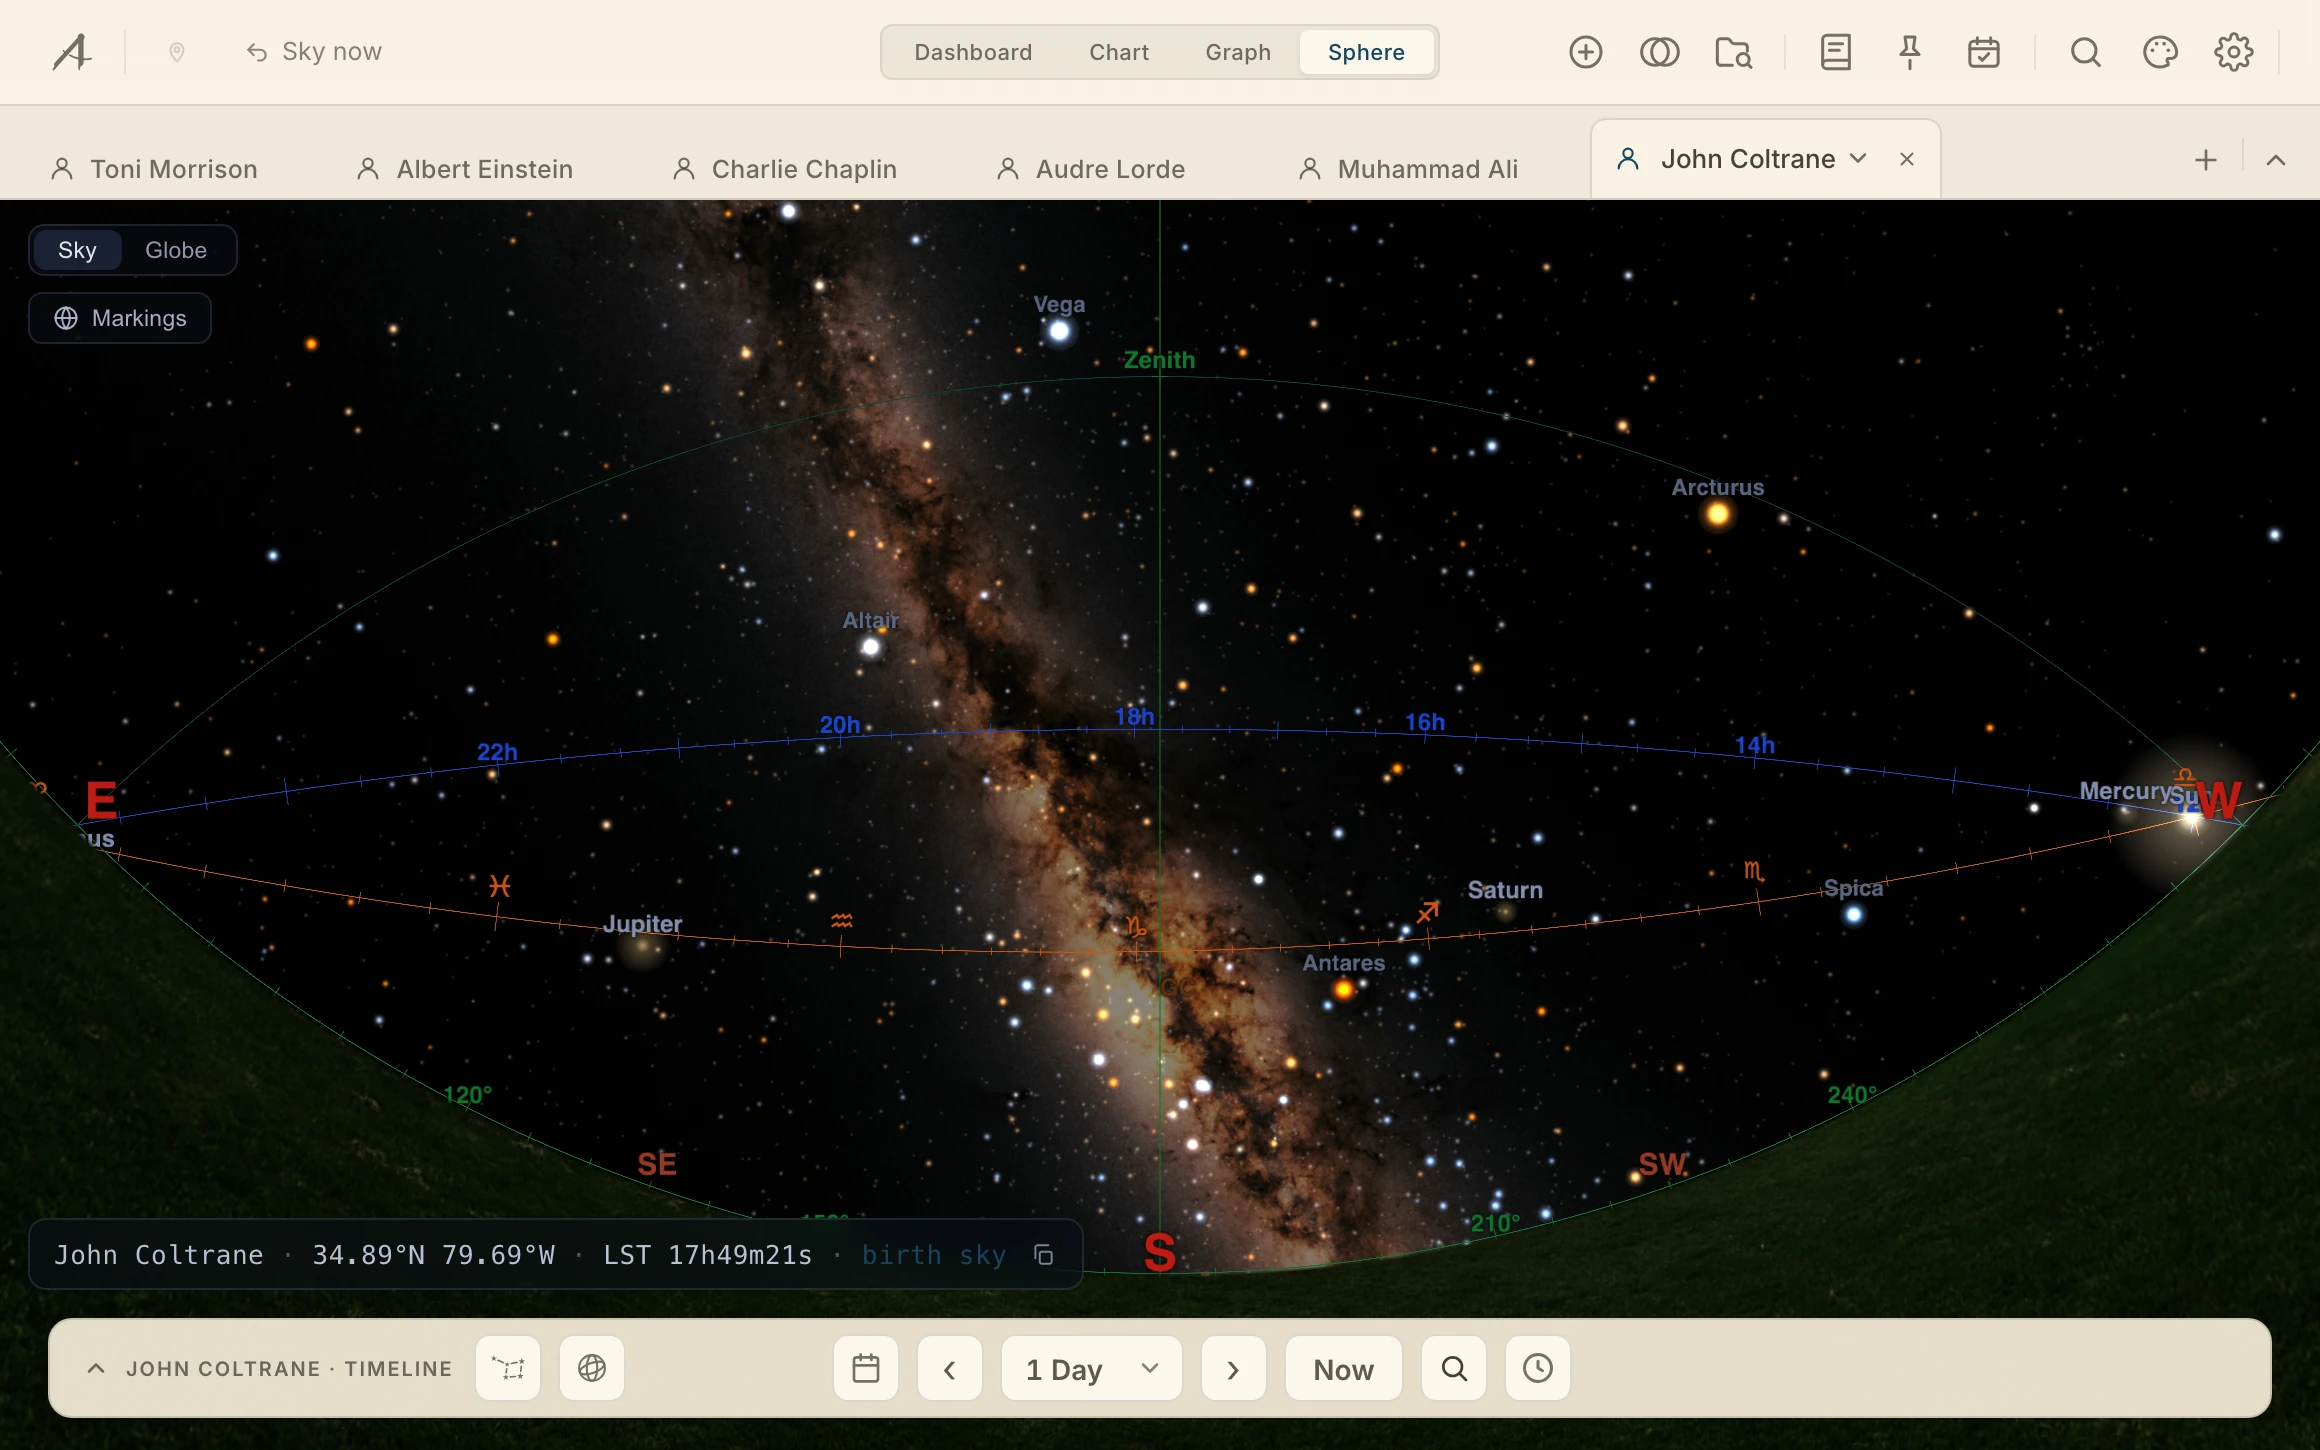Image resolution: width=2320 pixels, height=1450 pixels.
Task: Click the Sky now button
Action: point(314,52)
